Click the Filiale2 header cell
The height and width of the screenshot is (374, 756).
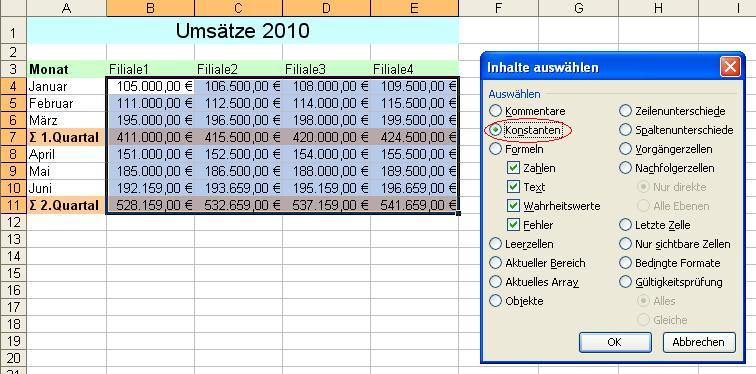[239, 69]
